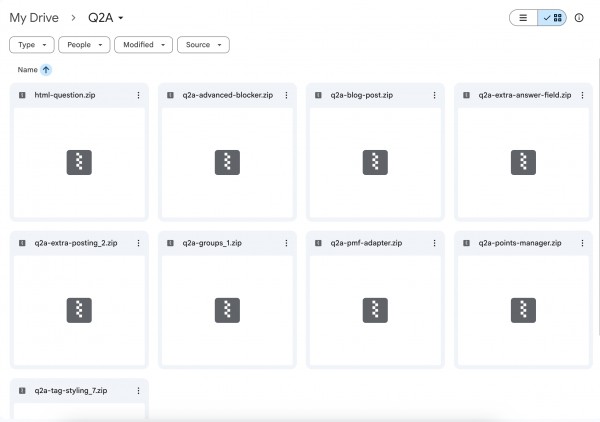Expand the Type filter dropdown
This screenshot has width=600, height=422.
pos(32,45)
